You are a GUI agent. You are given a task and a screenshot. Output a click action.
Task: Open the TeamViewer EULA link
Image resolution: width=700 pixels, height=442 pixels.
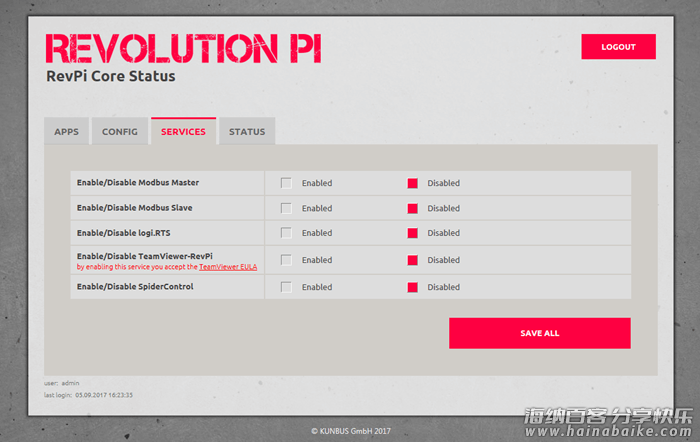pos(228,267)
